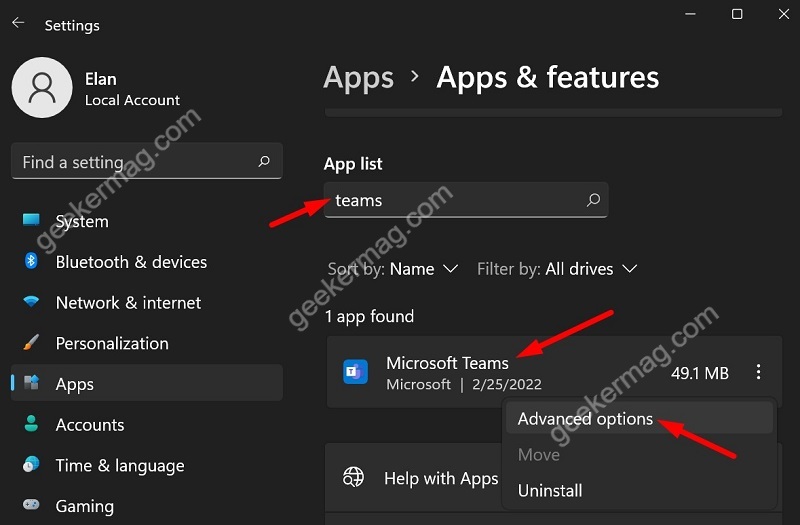The width and height of the screenshot is (800, 525).
Task: Click the Apps icon in sidebar
Action: coord(31,382)
